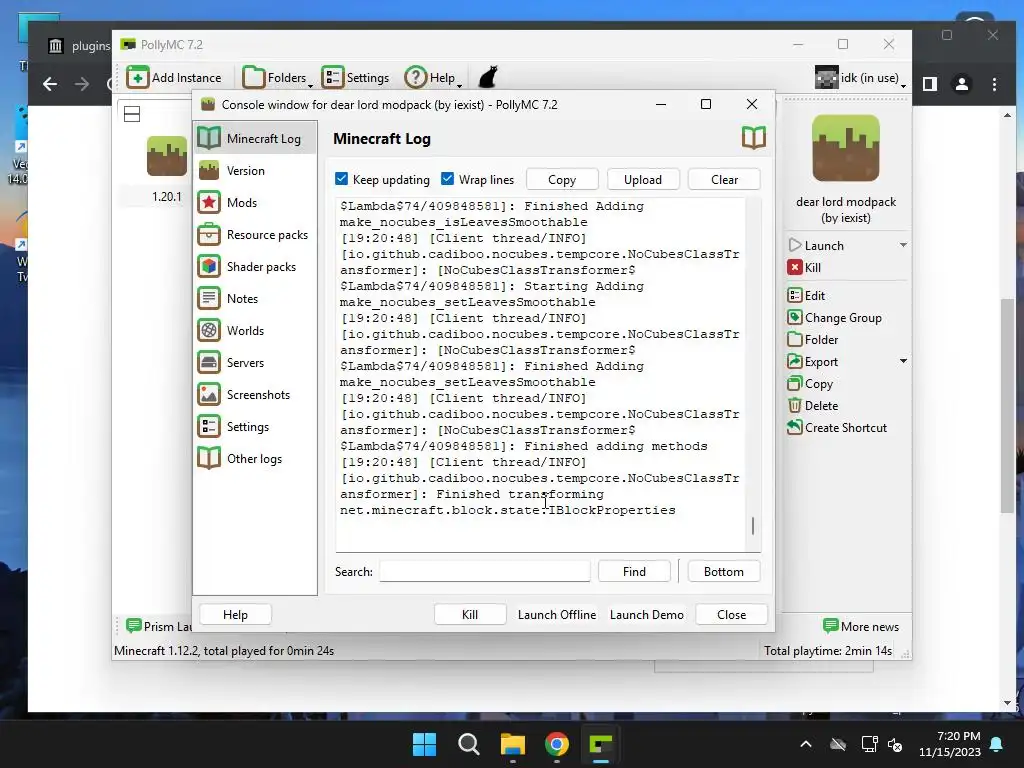
Task: Uncheck Keep updating checkbox
Action: pos(342,179)
